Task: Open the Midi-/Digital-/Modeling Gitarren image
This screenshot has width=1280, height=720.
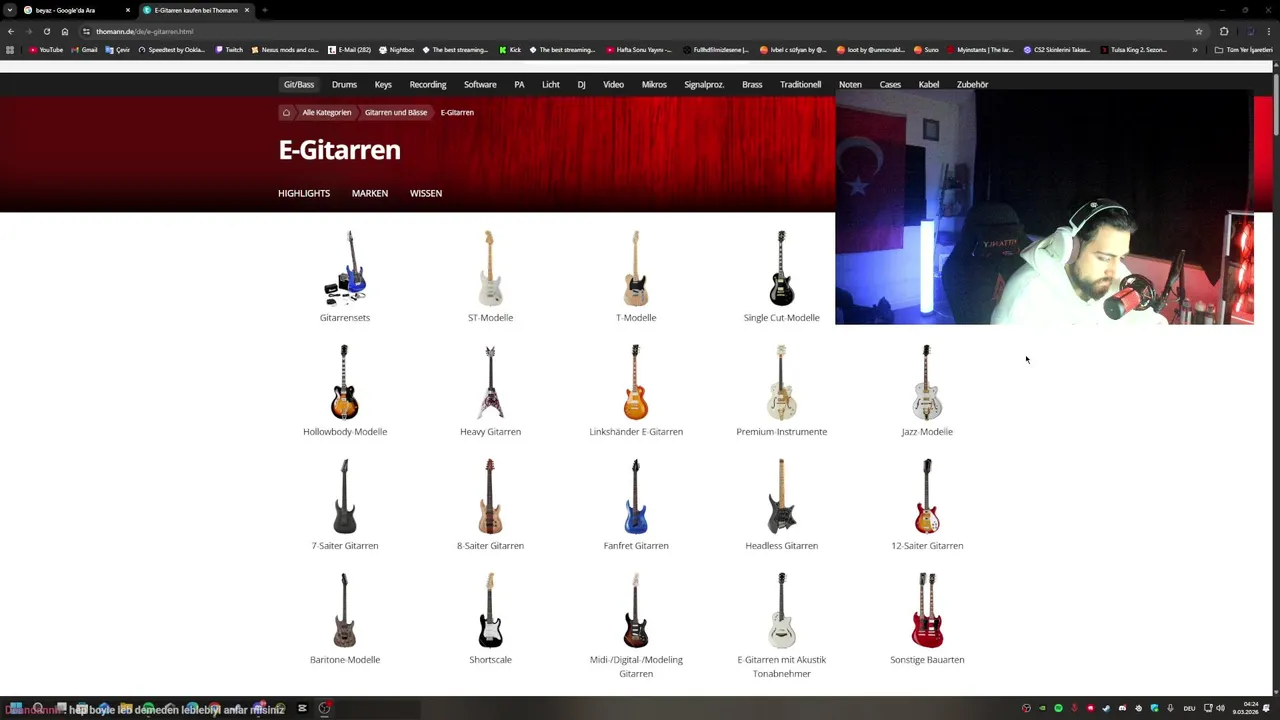Action: [x=636, y=610]
